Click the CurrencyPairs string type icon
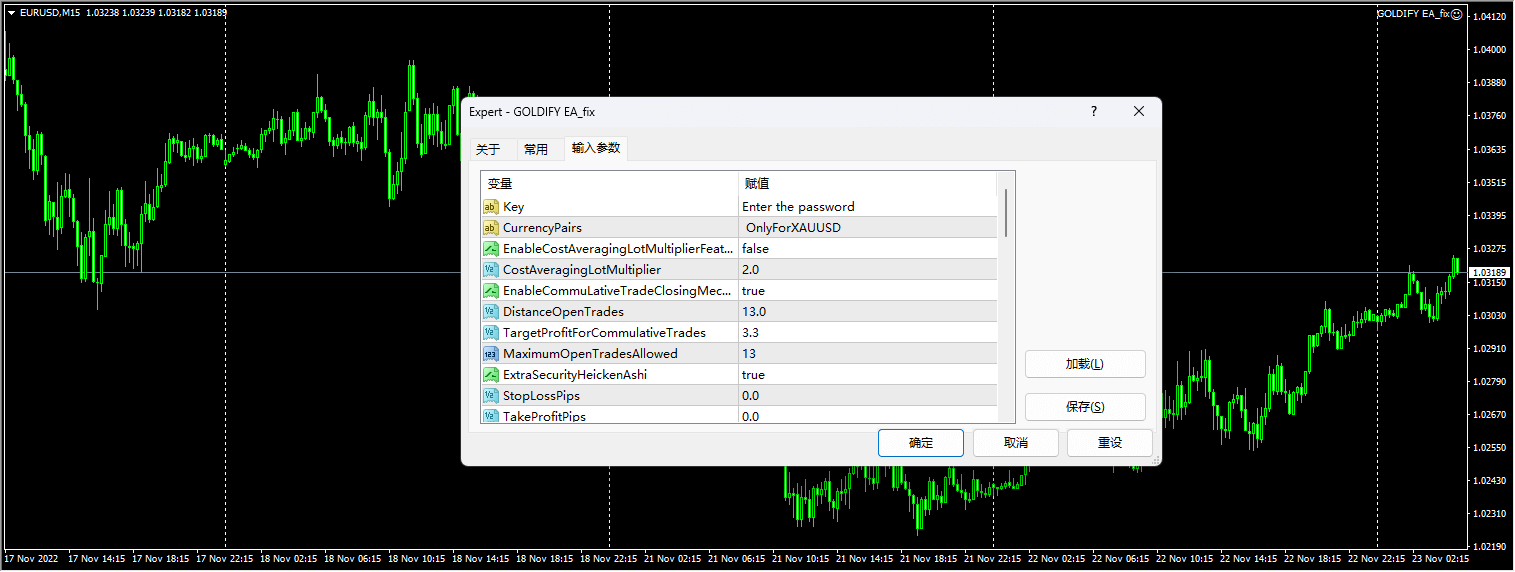Screen dimensions: 1515x572 click(491, 228)
